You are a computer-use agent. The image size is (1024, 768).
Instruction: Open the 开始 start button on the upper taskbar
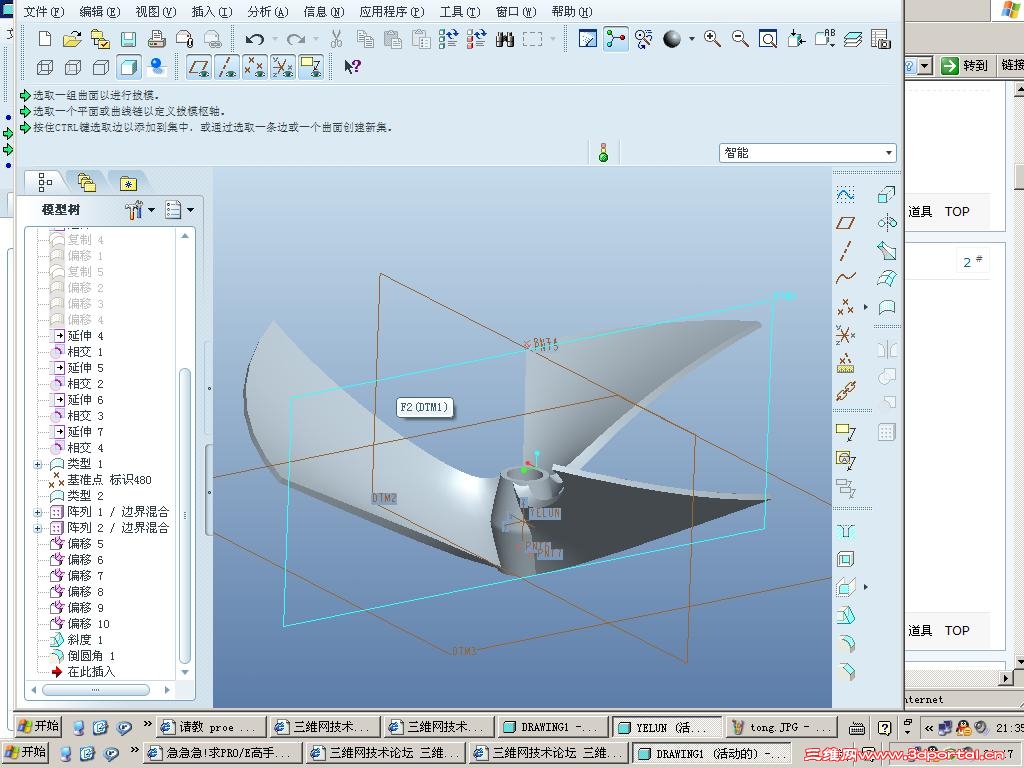point(38,726)
